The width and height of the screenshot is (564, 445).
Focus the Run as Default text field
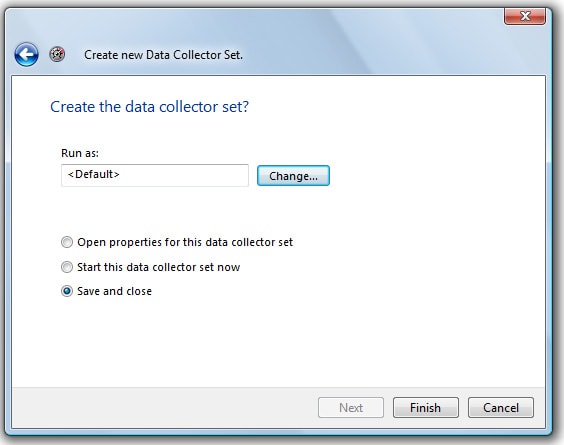click(x=155, y=175)
